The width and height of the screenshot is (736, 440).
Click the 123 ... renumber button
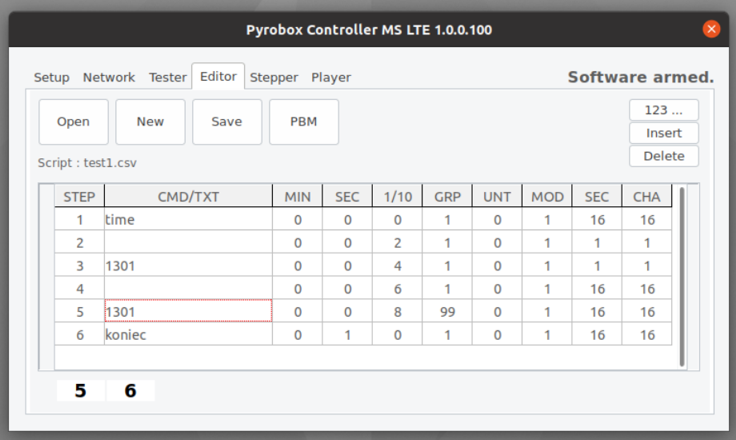[664, 110]
